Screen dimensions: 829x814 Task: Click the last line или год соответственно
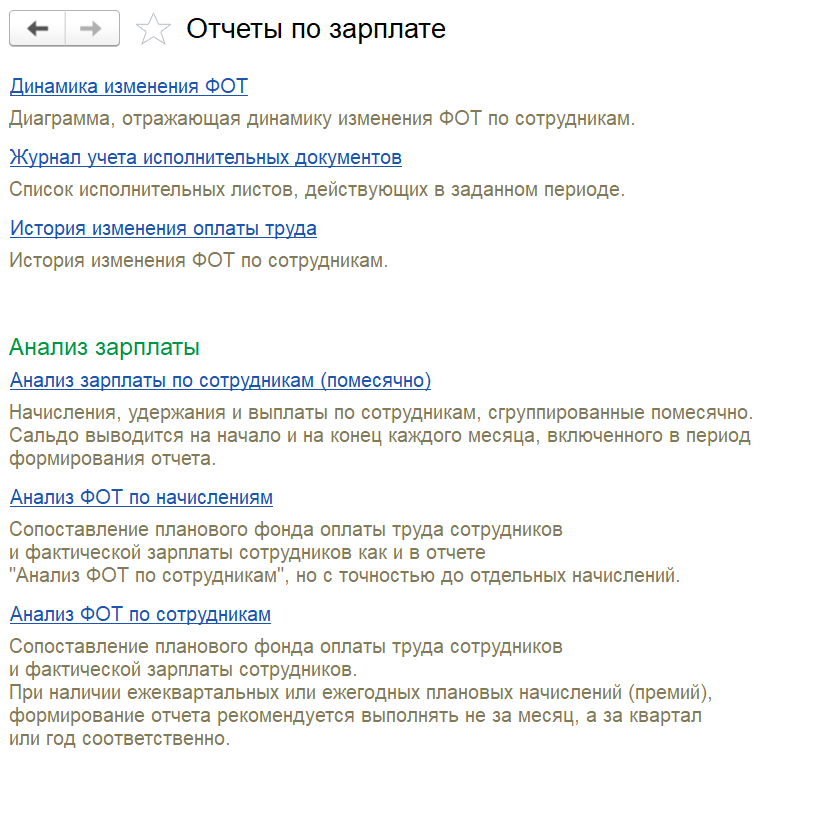click(119, 740)
